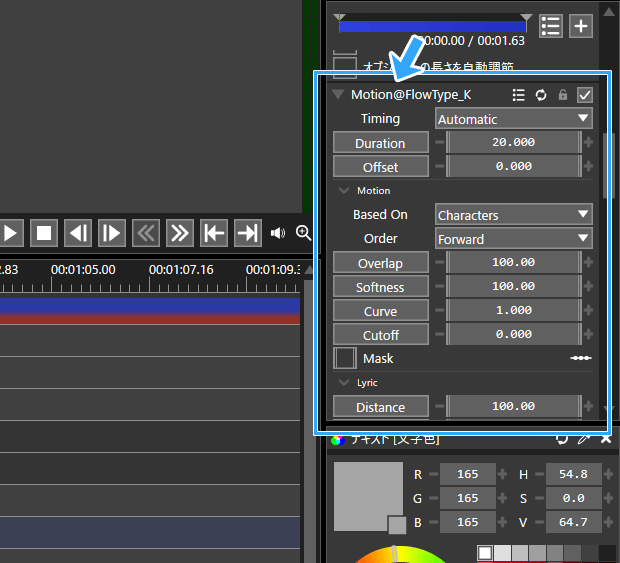The image size is (620, 563).
Task: Step back one frame
Action: point(78,233)
